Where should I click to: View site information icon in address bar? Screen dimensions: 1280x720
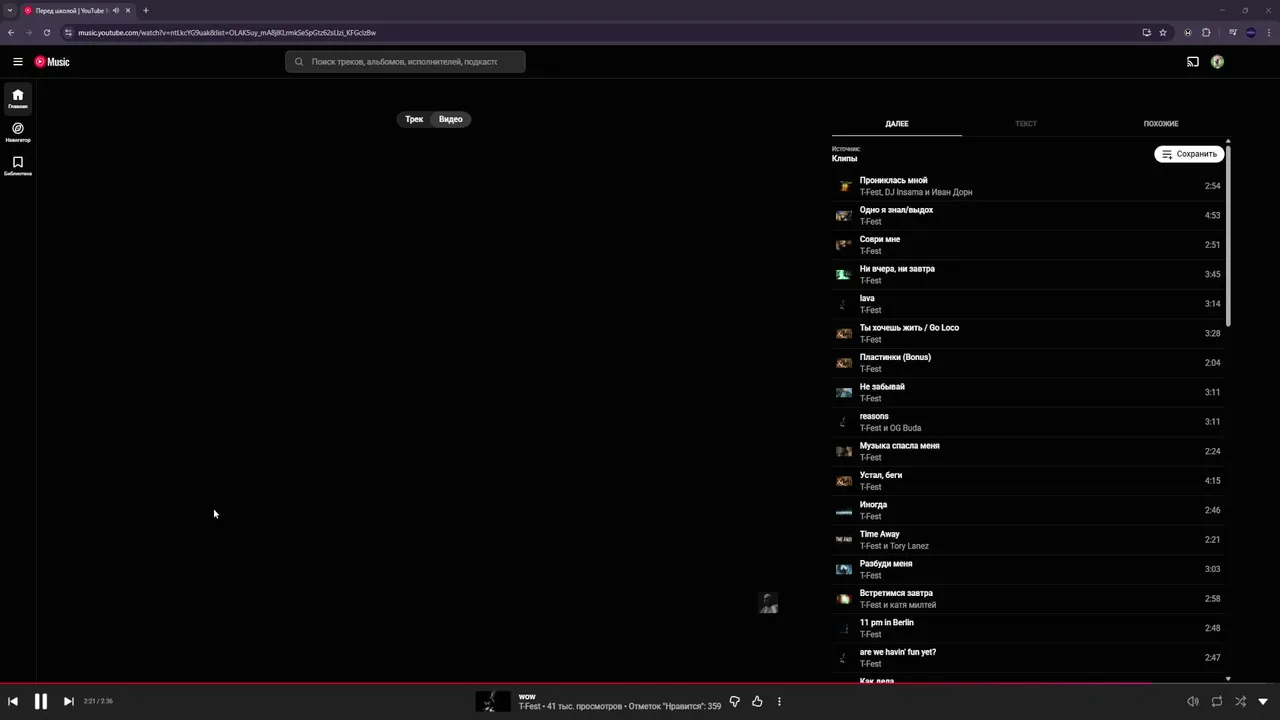[68, 32]
